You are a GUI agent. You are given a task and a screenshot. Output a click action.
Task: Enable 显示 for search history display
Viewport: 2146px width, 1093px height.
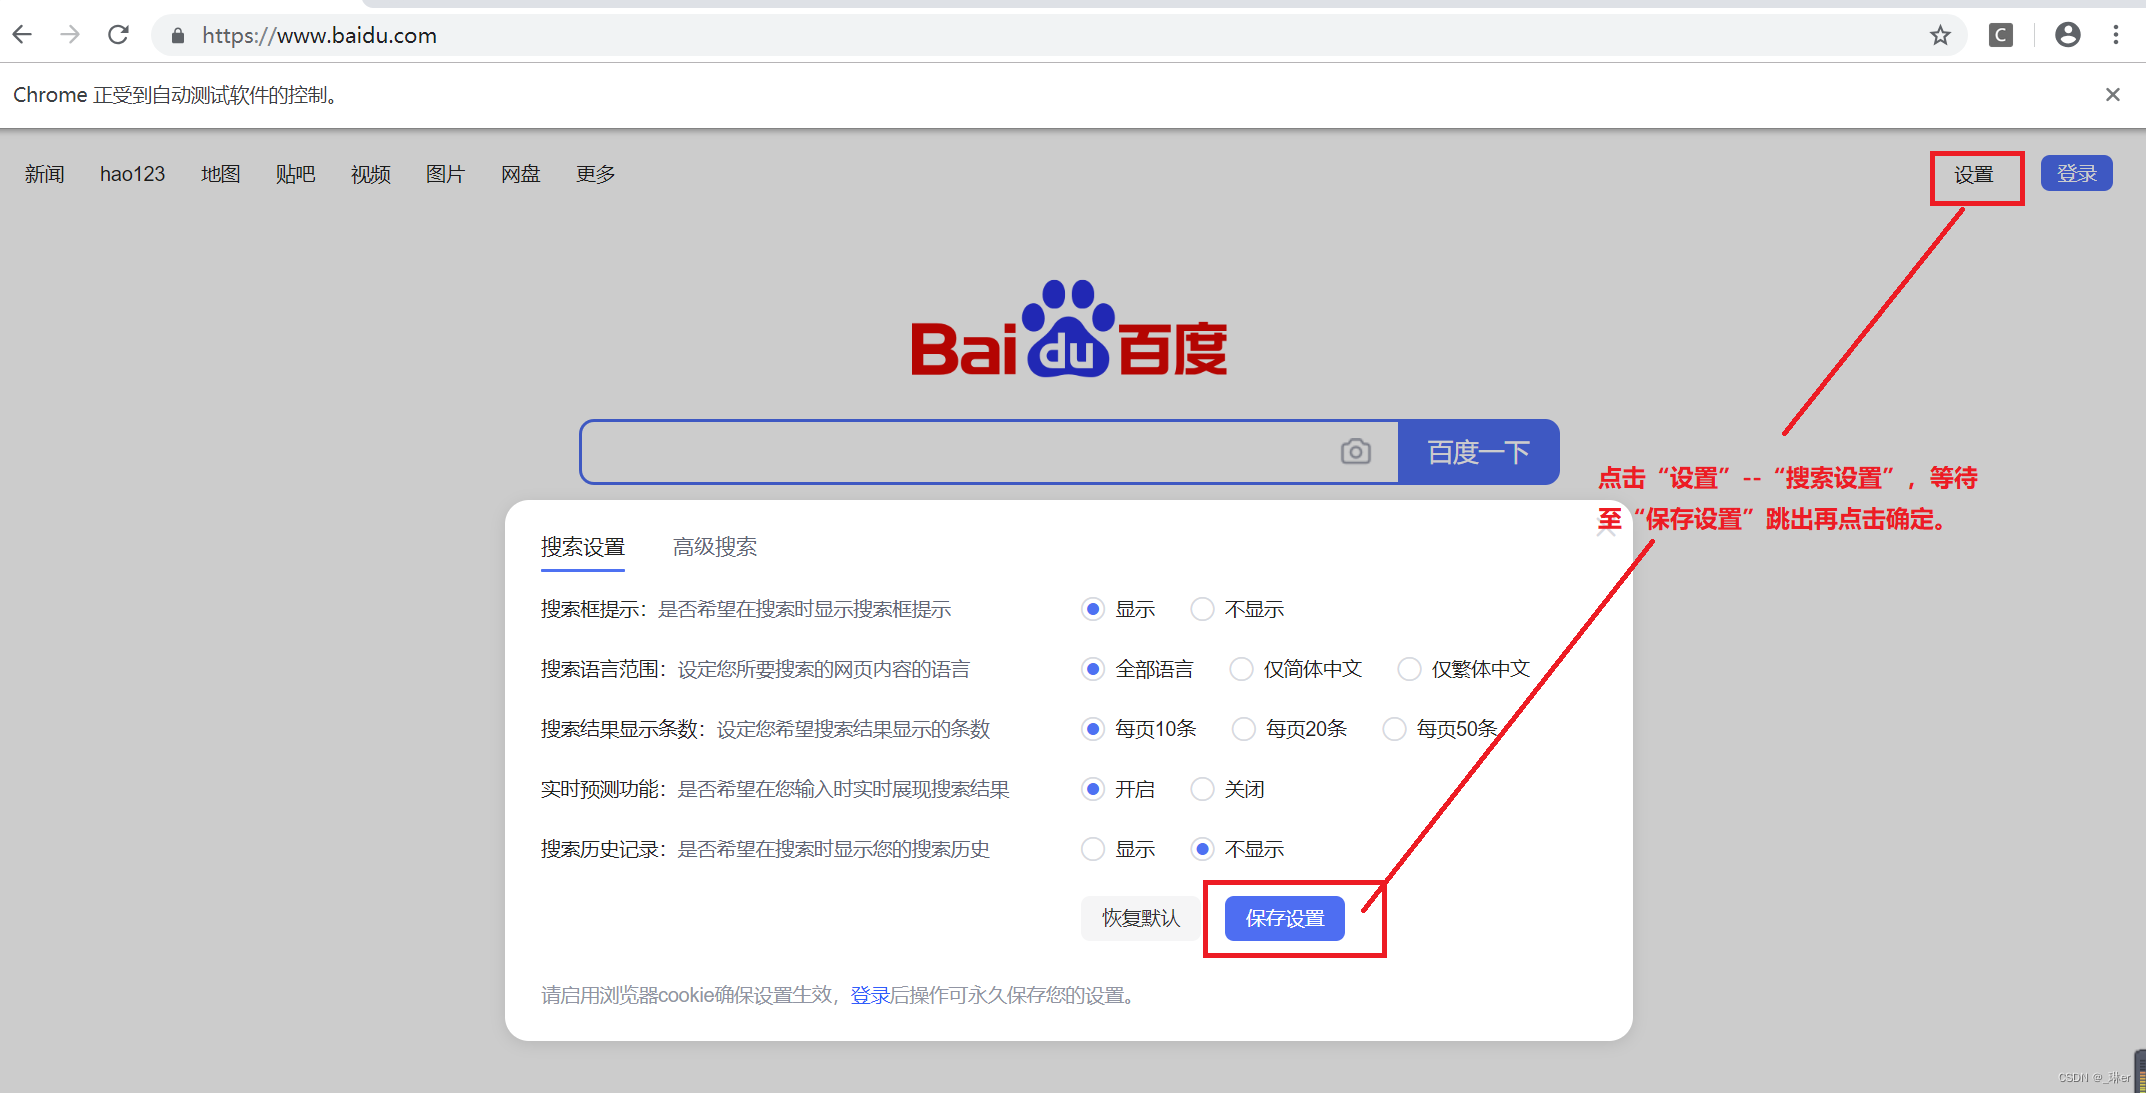(x=1092, y=849)
